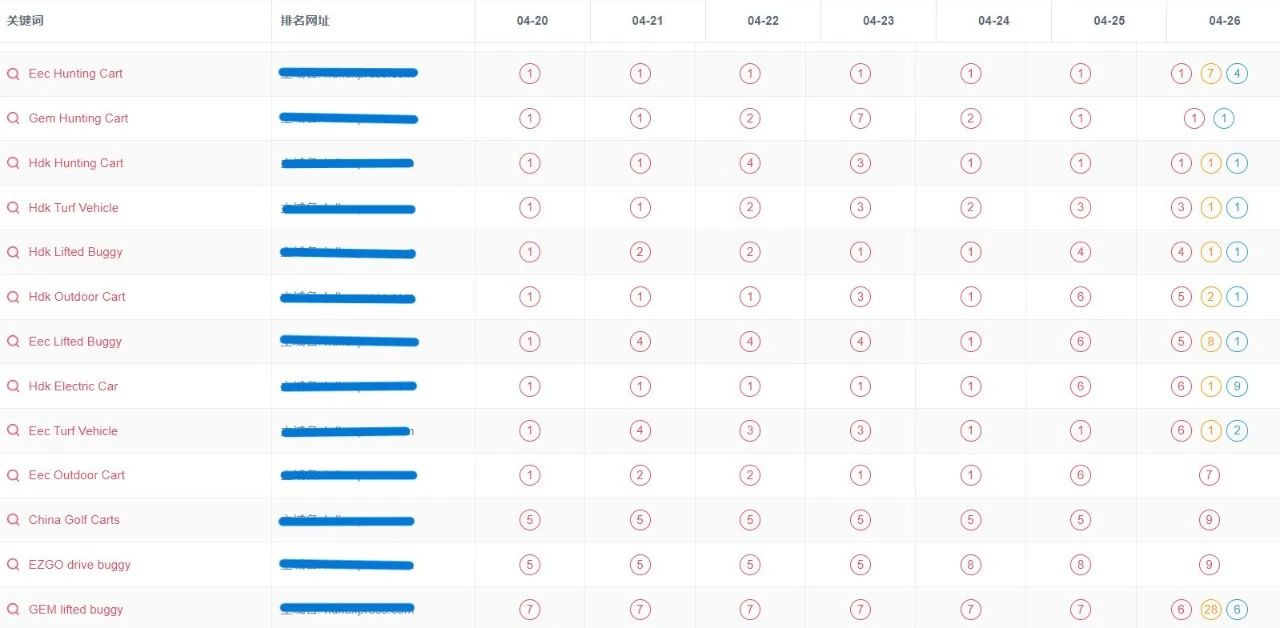Click the search icon beside Hdk Turf Vehicle
This screenshot has width=1280, height=628.
tap(13, 208)
